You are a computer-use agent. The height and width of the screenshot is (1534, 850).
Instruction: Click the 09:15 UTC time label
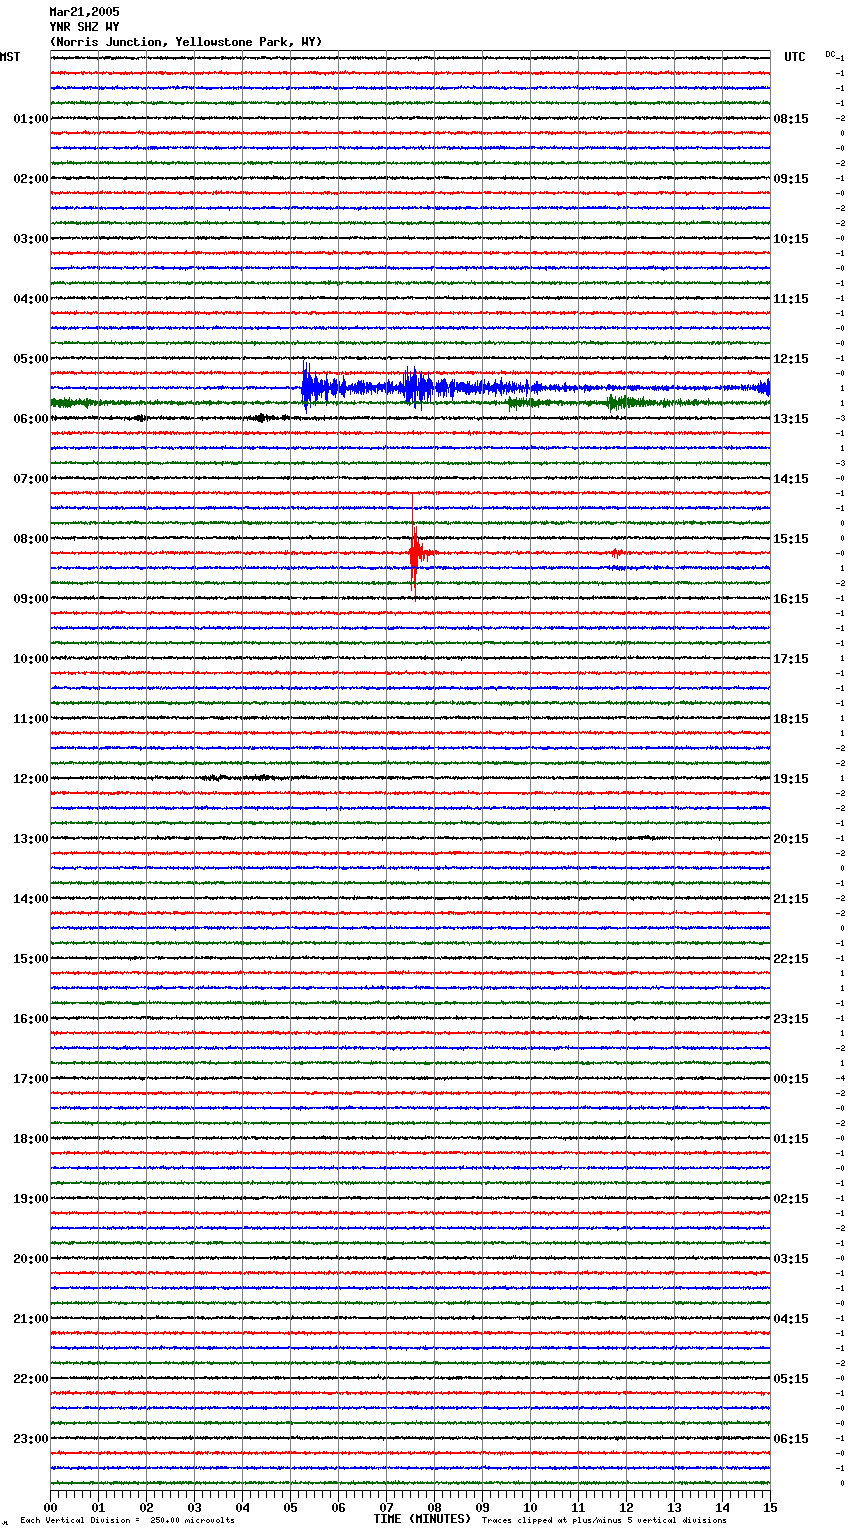pyautogui.click(x=791, y=179)
